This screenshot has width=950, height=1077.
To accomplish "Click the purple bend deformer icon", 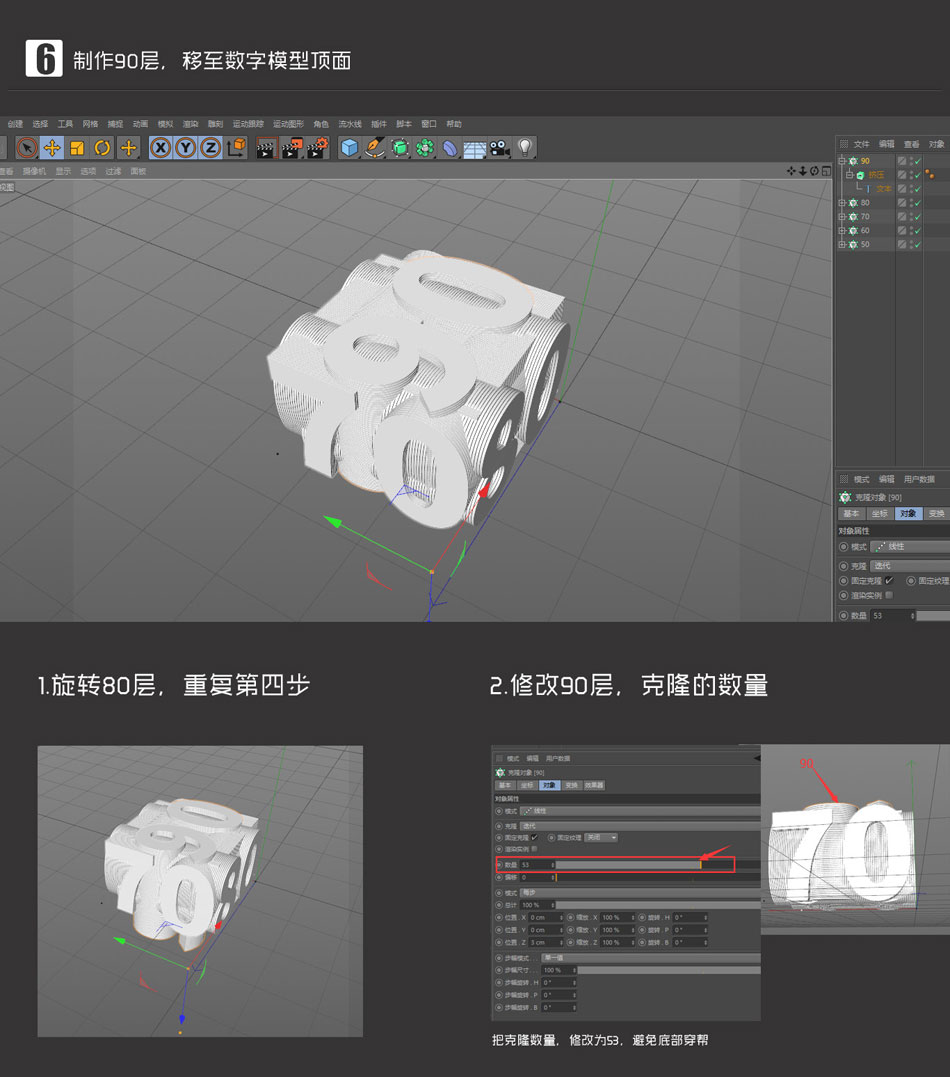I will [x=450, y=148].
